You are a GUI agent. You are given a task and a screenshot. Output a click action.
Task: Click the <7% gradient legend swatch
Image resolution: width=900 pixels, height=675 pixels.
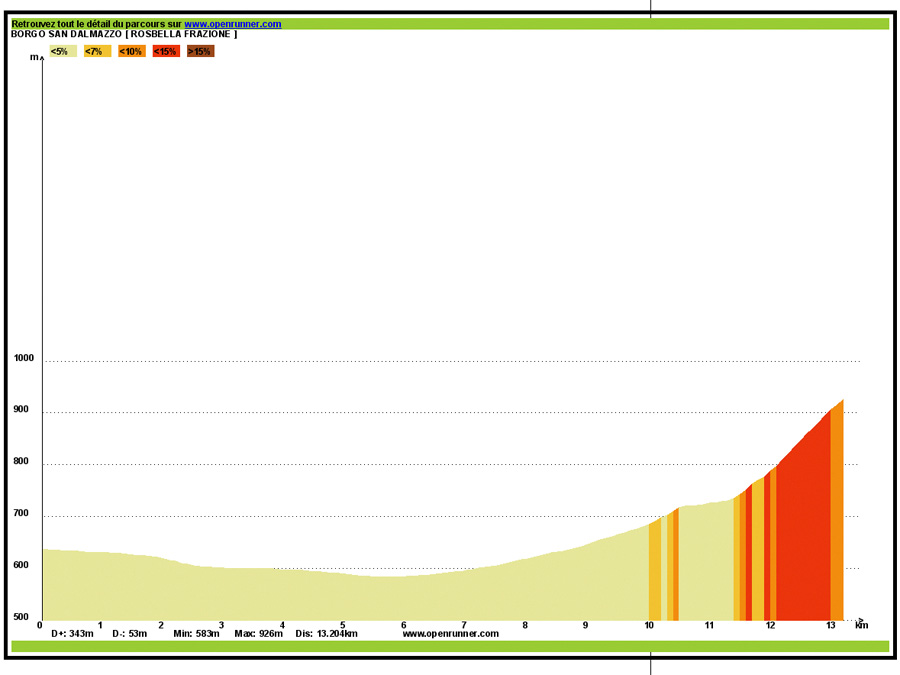click(x=97, y=52)
